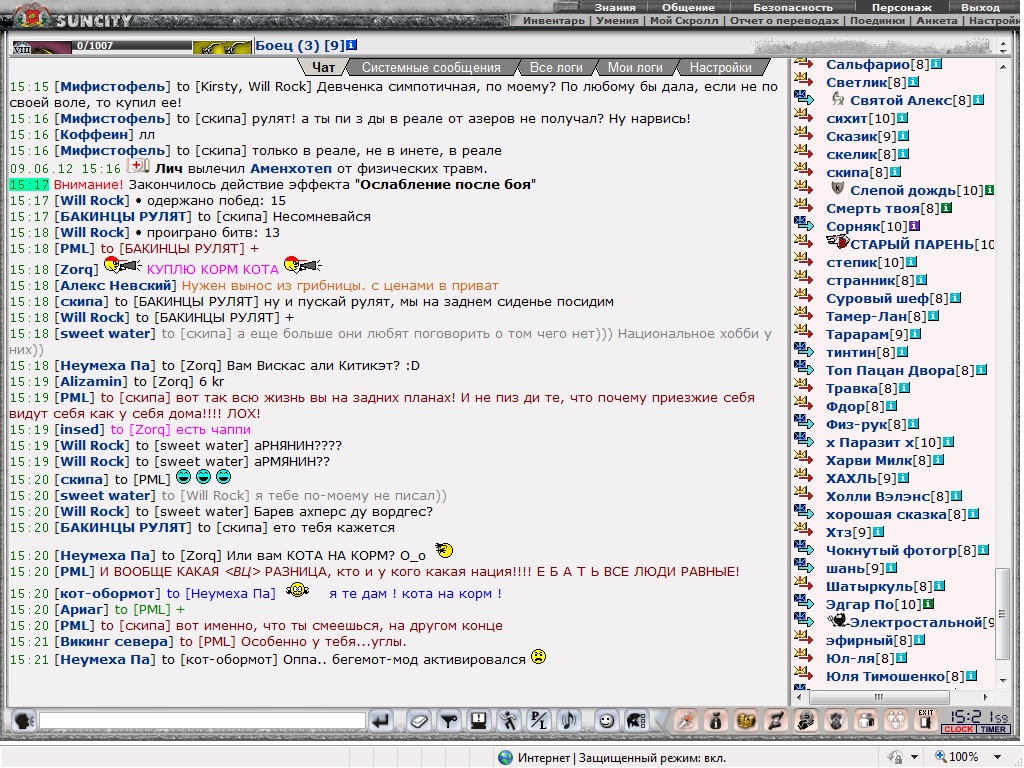Open the Персонаж top menu
1024x768 pixels.
click(x=902, y=7)
